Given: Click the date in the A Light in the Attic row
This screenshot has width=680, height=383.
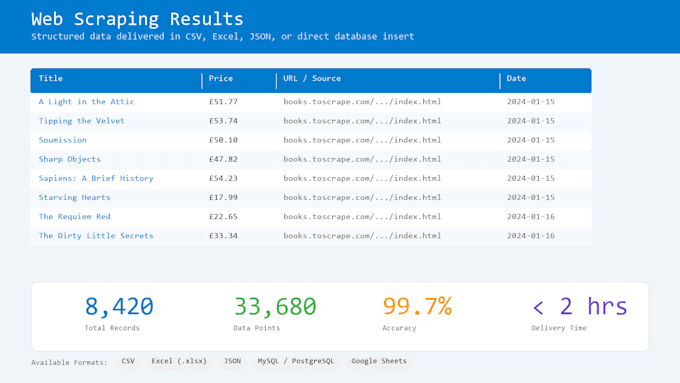Looking at the screenshot, I should click(531, 101).
